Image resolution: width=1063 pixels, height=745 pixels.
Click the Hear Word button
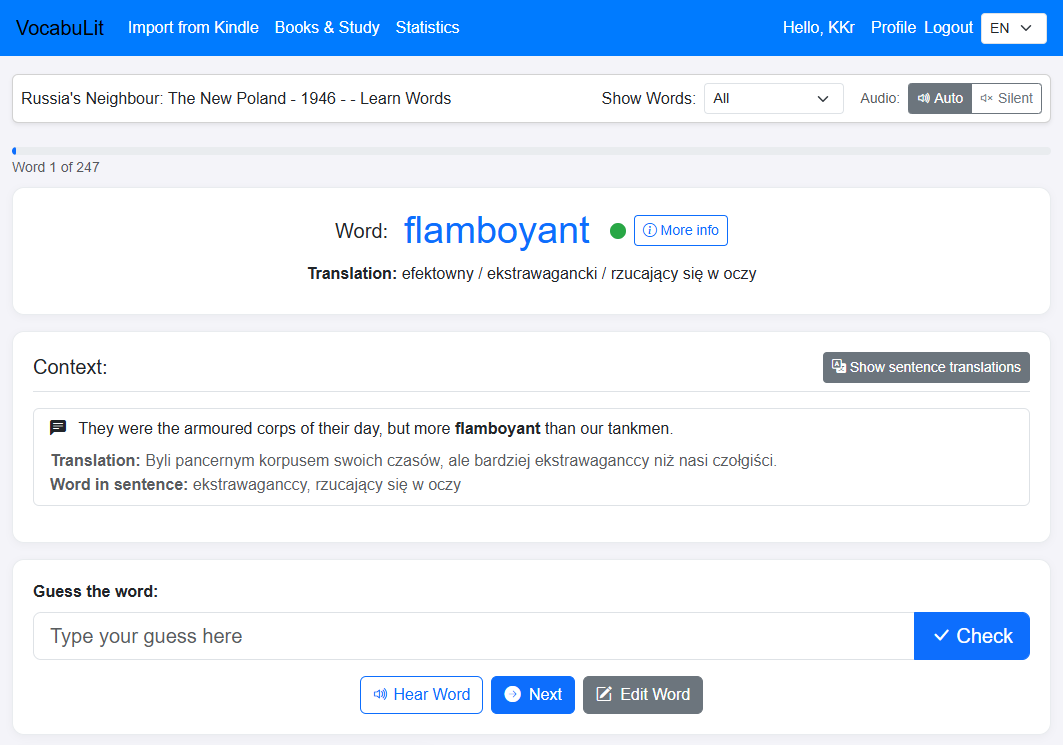pyautogui.click(x=421, y=695)
